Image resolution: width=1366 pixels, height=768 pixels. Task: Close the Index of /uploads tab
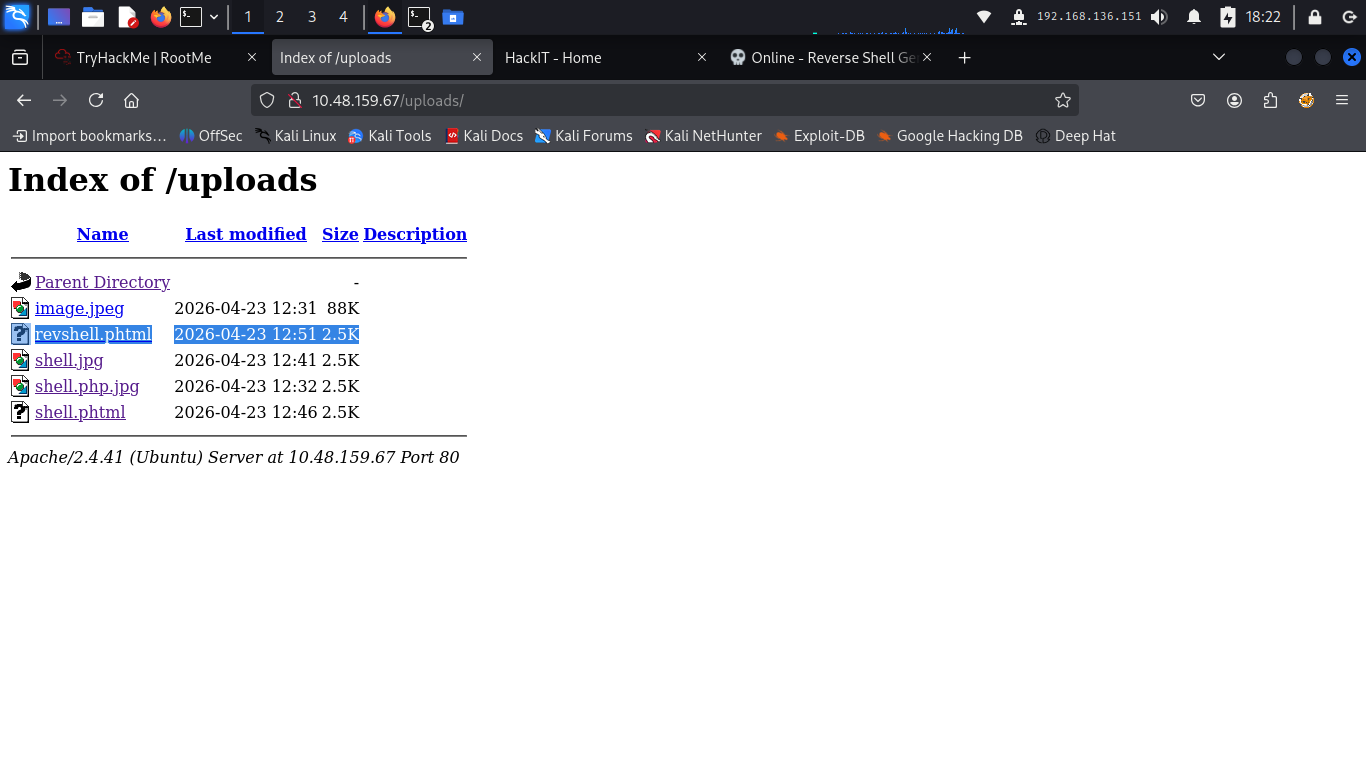point(477,58)
